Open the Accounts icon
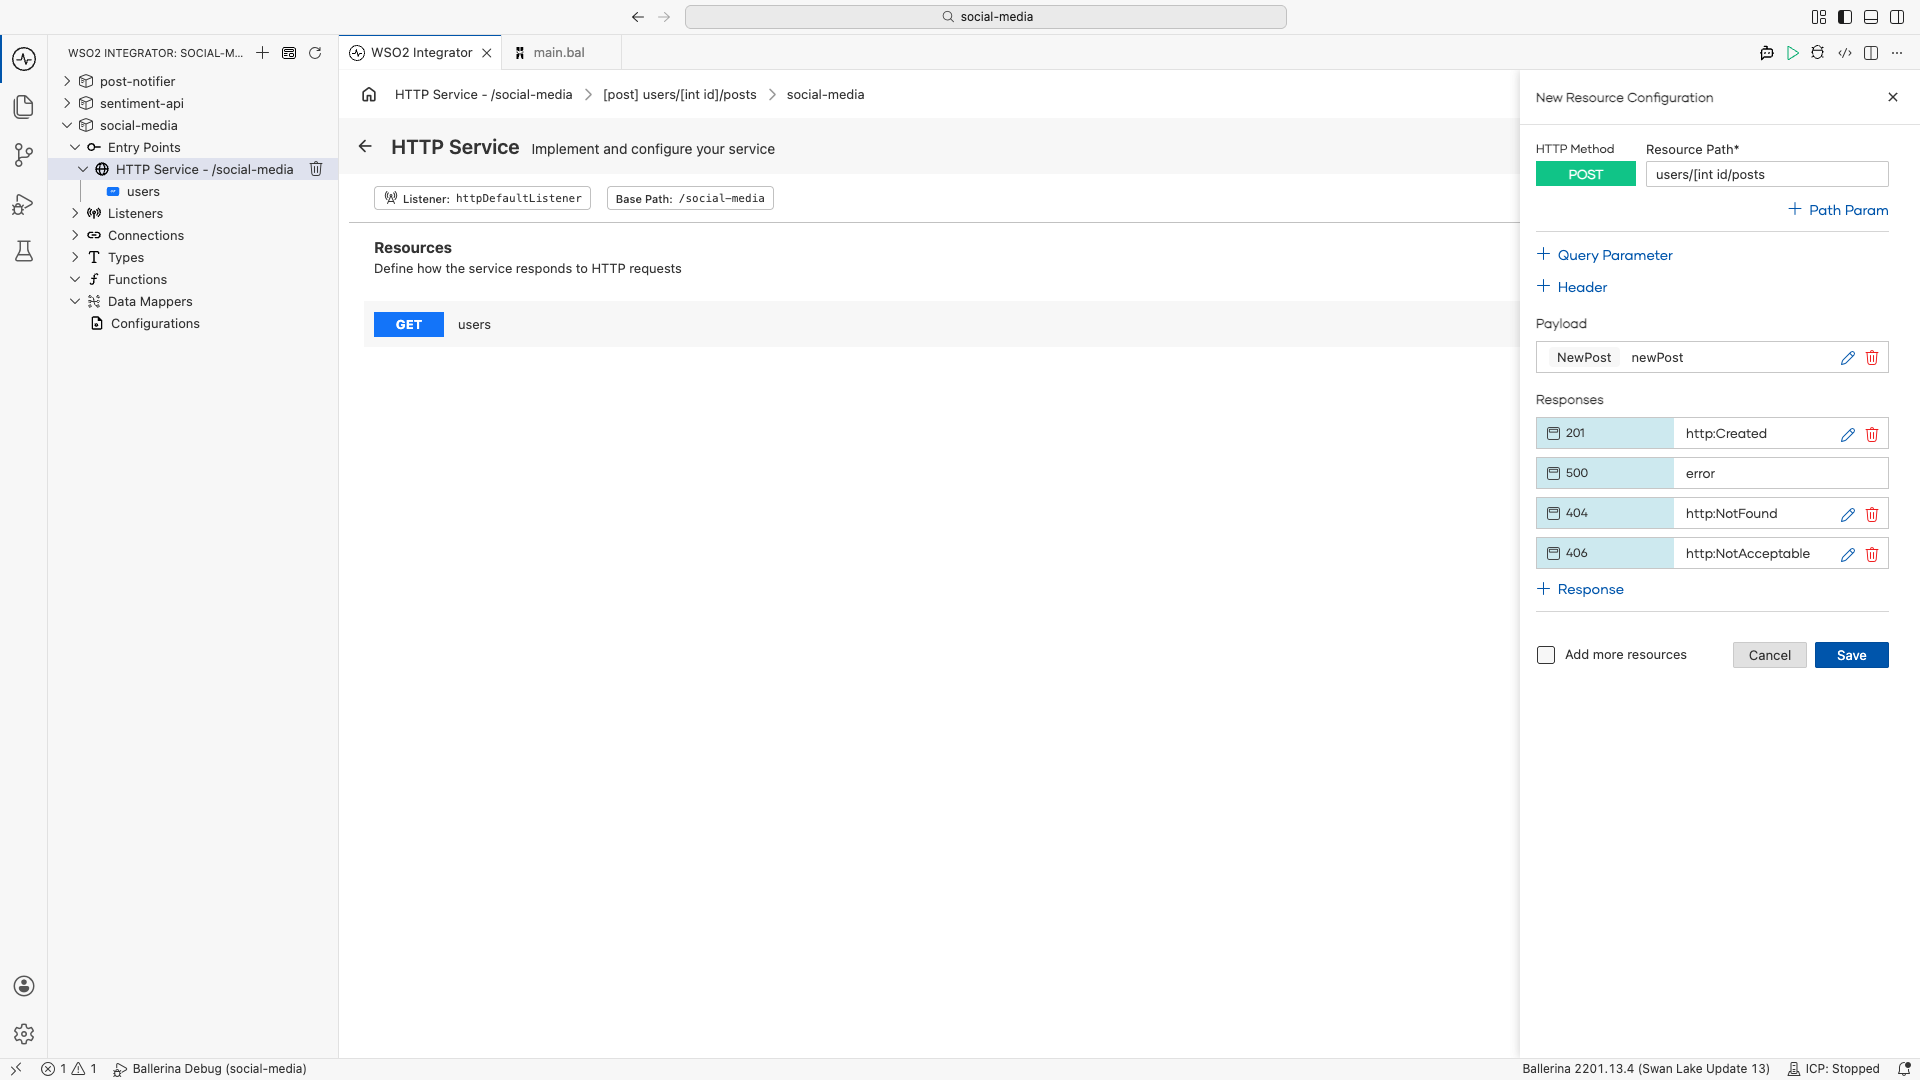 [24, 986]
